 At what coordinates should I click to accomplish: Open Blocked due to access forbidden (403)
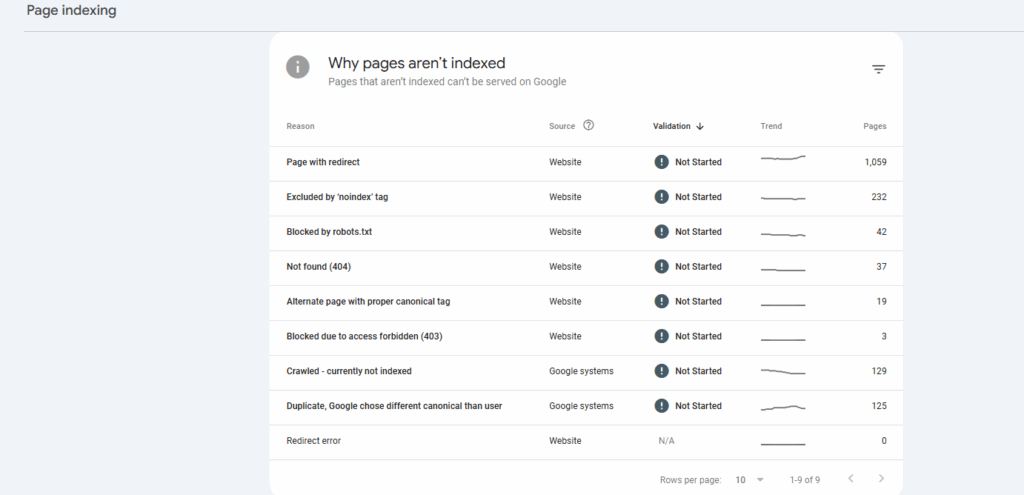coord(364,336)
